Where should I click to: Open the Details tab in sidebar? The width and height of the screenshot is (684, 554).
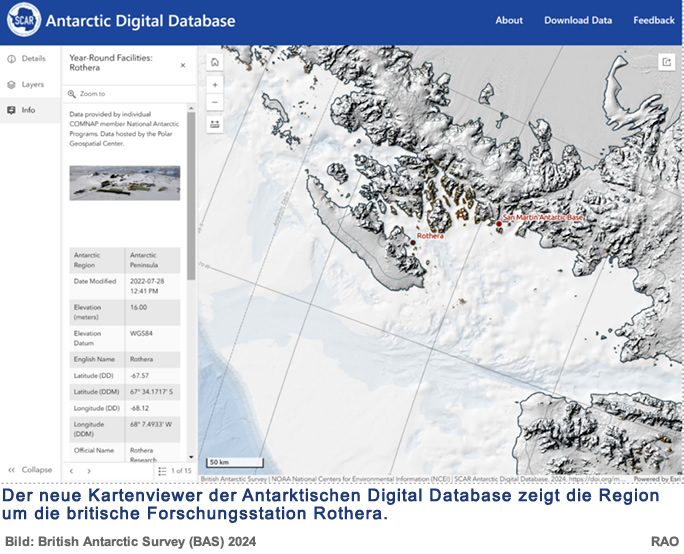[x=28, y=59]
